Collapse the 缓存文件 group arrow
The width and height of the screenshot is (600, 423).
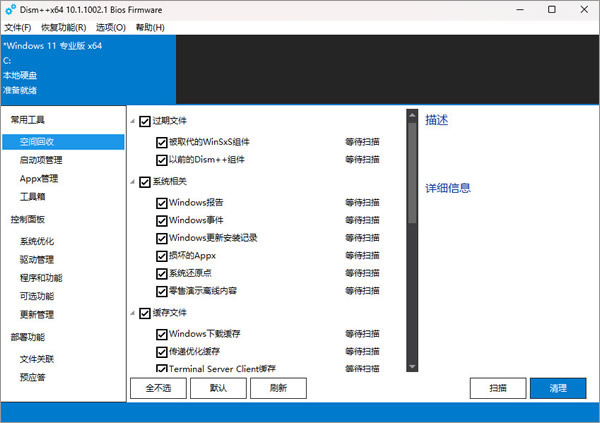pyautogui.click(x=133, y=313)
